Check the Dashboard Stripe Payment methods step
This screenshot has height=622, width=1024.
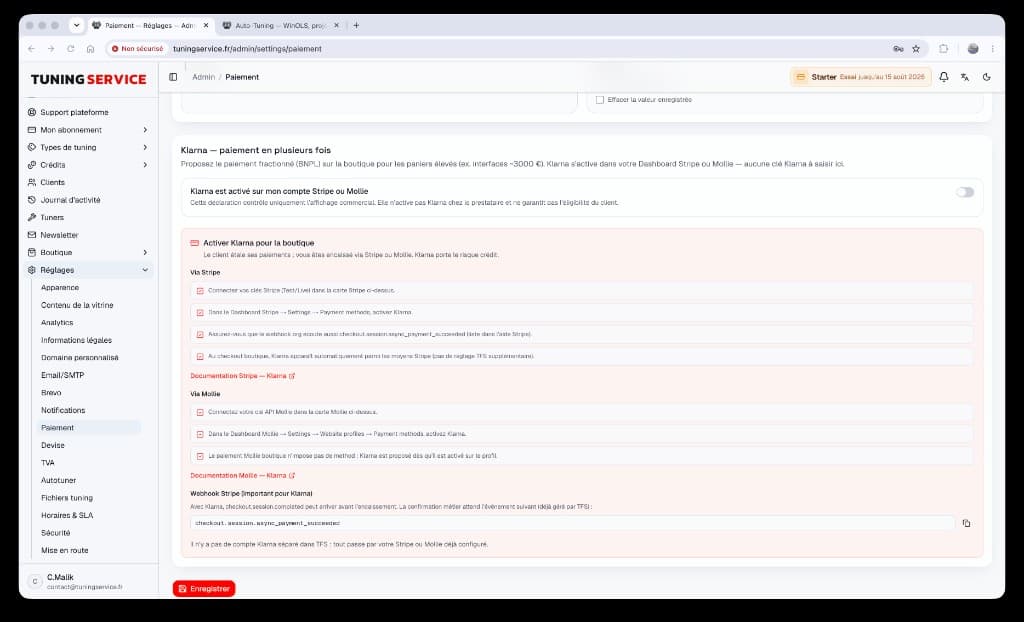(x=200, y=313)
